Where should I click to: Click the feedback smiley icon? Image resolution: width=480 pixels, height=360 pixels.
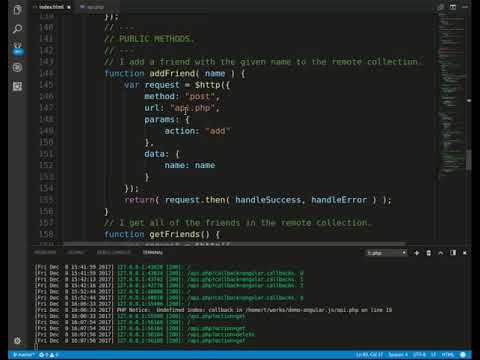(463, 355)
